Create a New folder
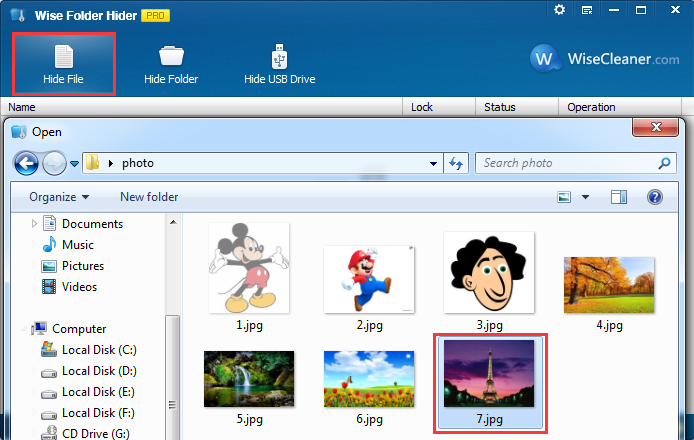This screenshot has height=440, width=694. (x=149, y=197)
